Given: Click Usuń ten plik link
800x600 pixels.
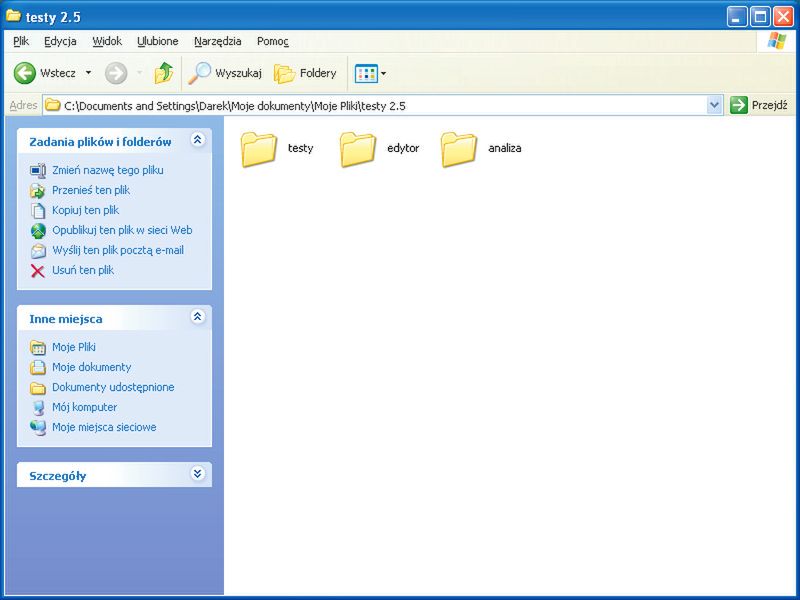Looking at the screenshot, I should click(83, 270).
